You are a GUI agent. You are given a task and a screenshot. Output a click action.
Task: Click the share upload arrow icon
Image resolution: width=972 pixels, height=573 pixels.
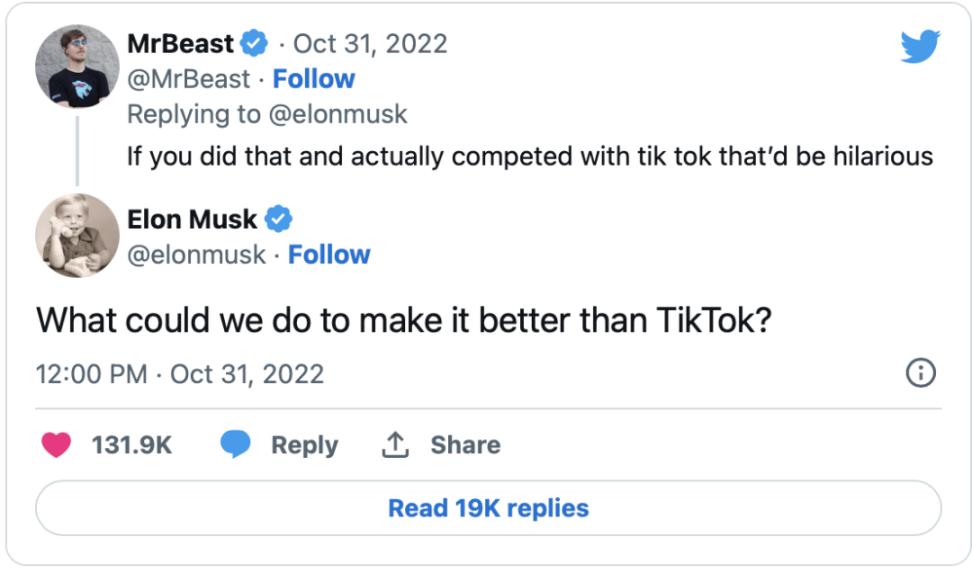pos(396,445)
